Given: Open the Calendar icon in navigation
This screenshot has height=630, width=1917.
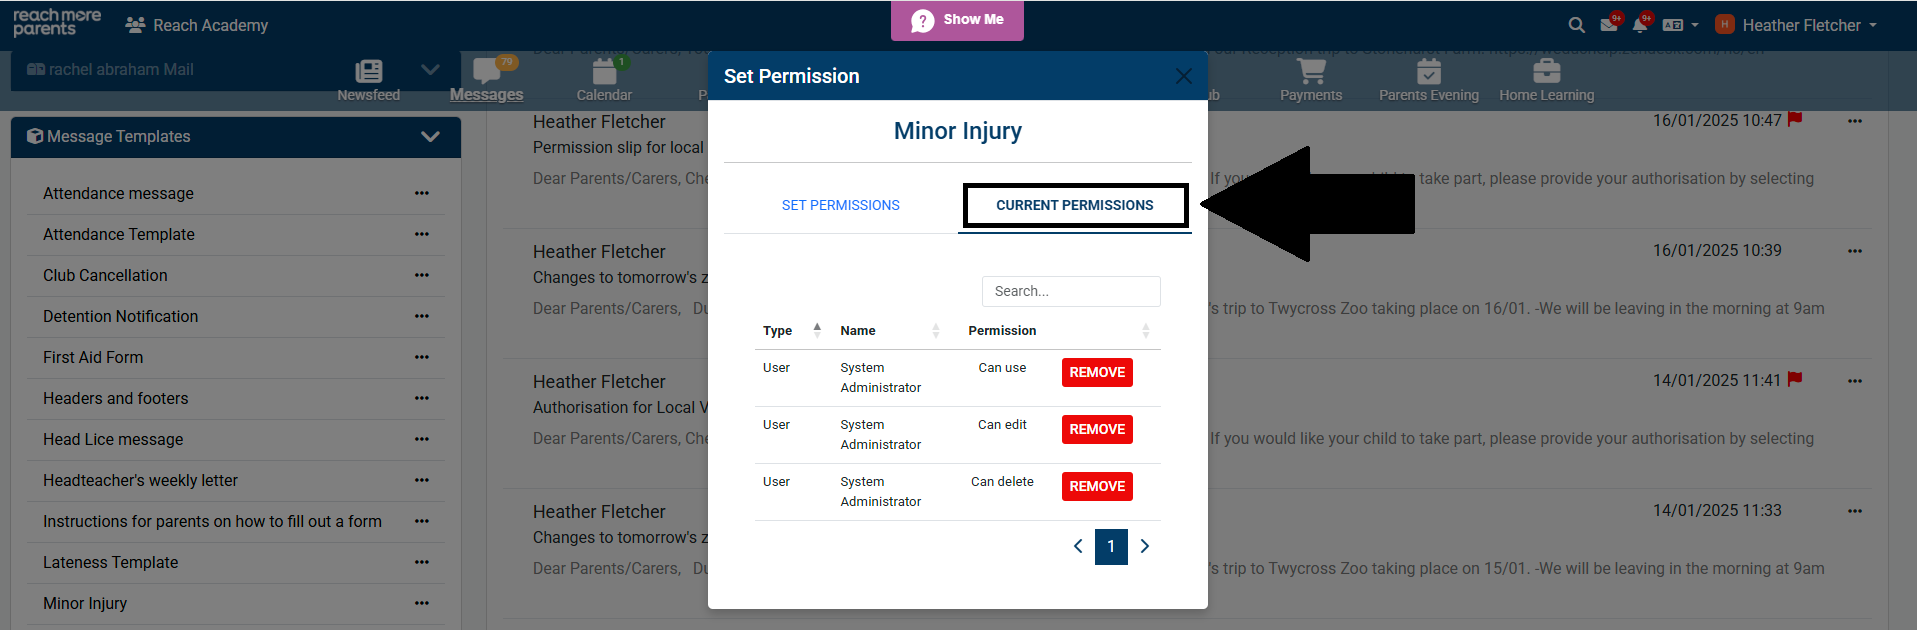Looking at the screenshot, I should (x=604, y=72).
